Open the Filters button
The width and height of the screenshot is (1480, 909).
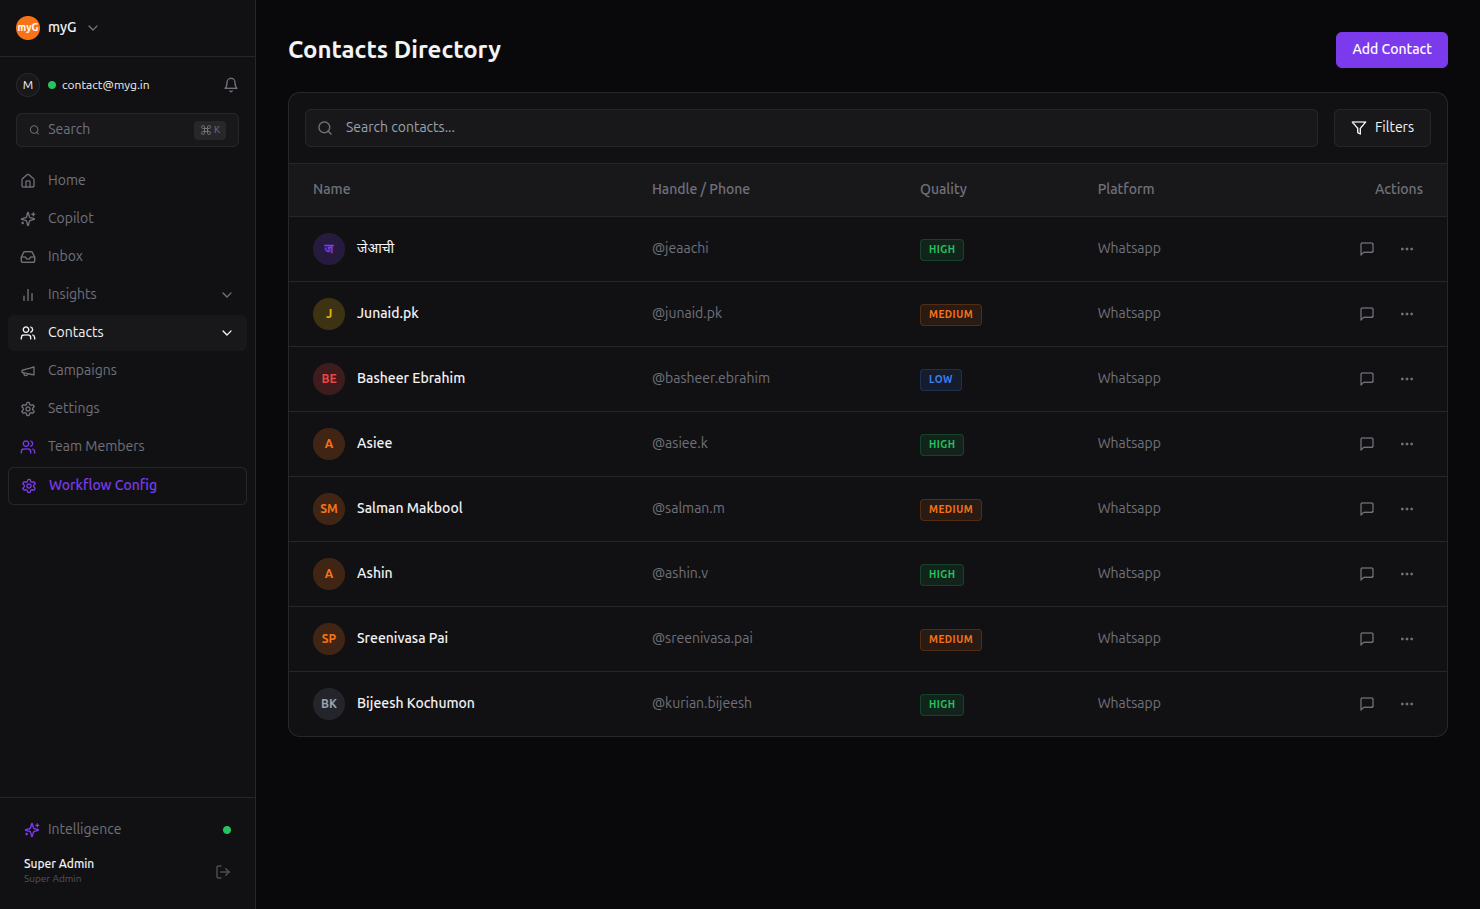click(x=1382, y=128)
